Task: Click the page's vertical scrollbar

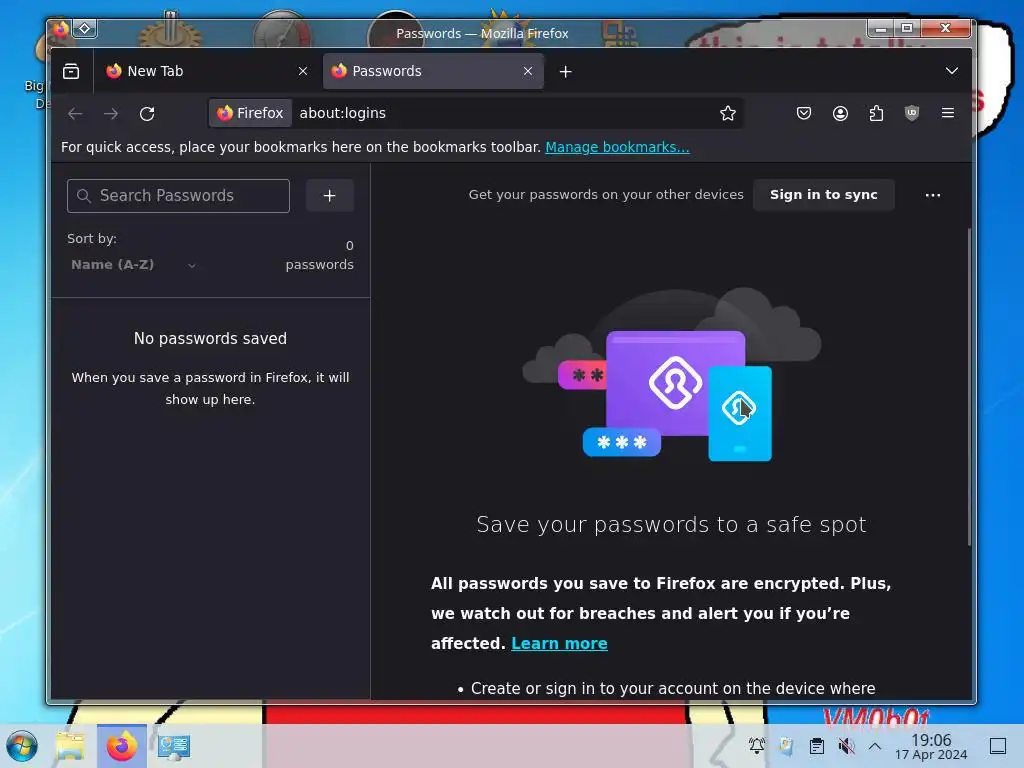Action: coord(968,387)
